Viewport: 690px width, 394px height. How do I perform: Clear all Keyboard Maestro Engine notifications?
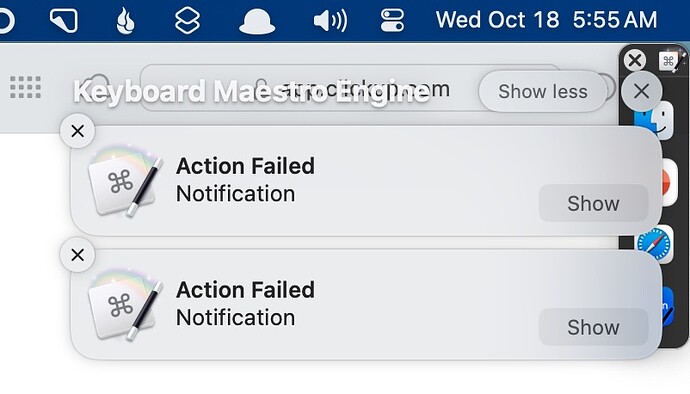pos(642,92)
